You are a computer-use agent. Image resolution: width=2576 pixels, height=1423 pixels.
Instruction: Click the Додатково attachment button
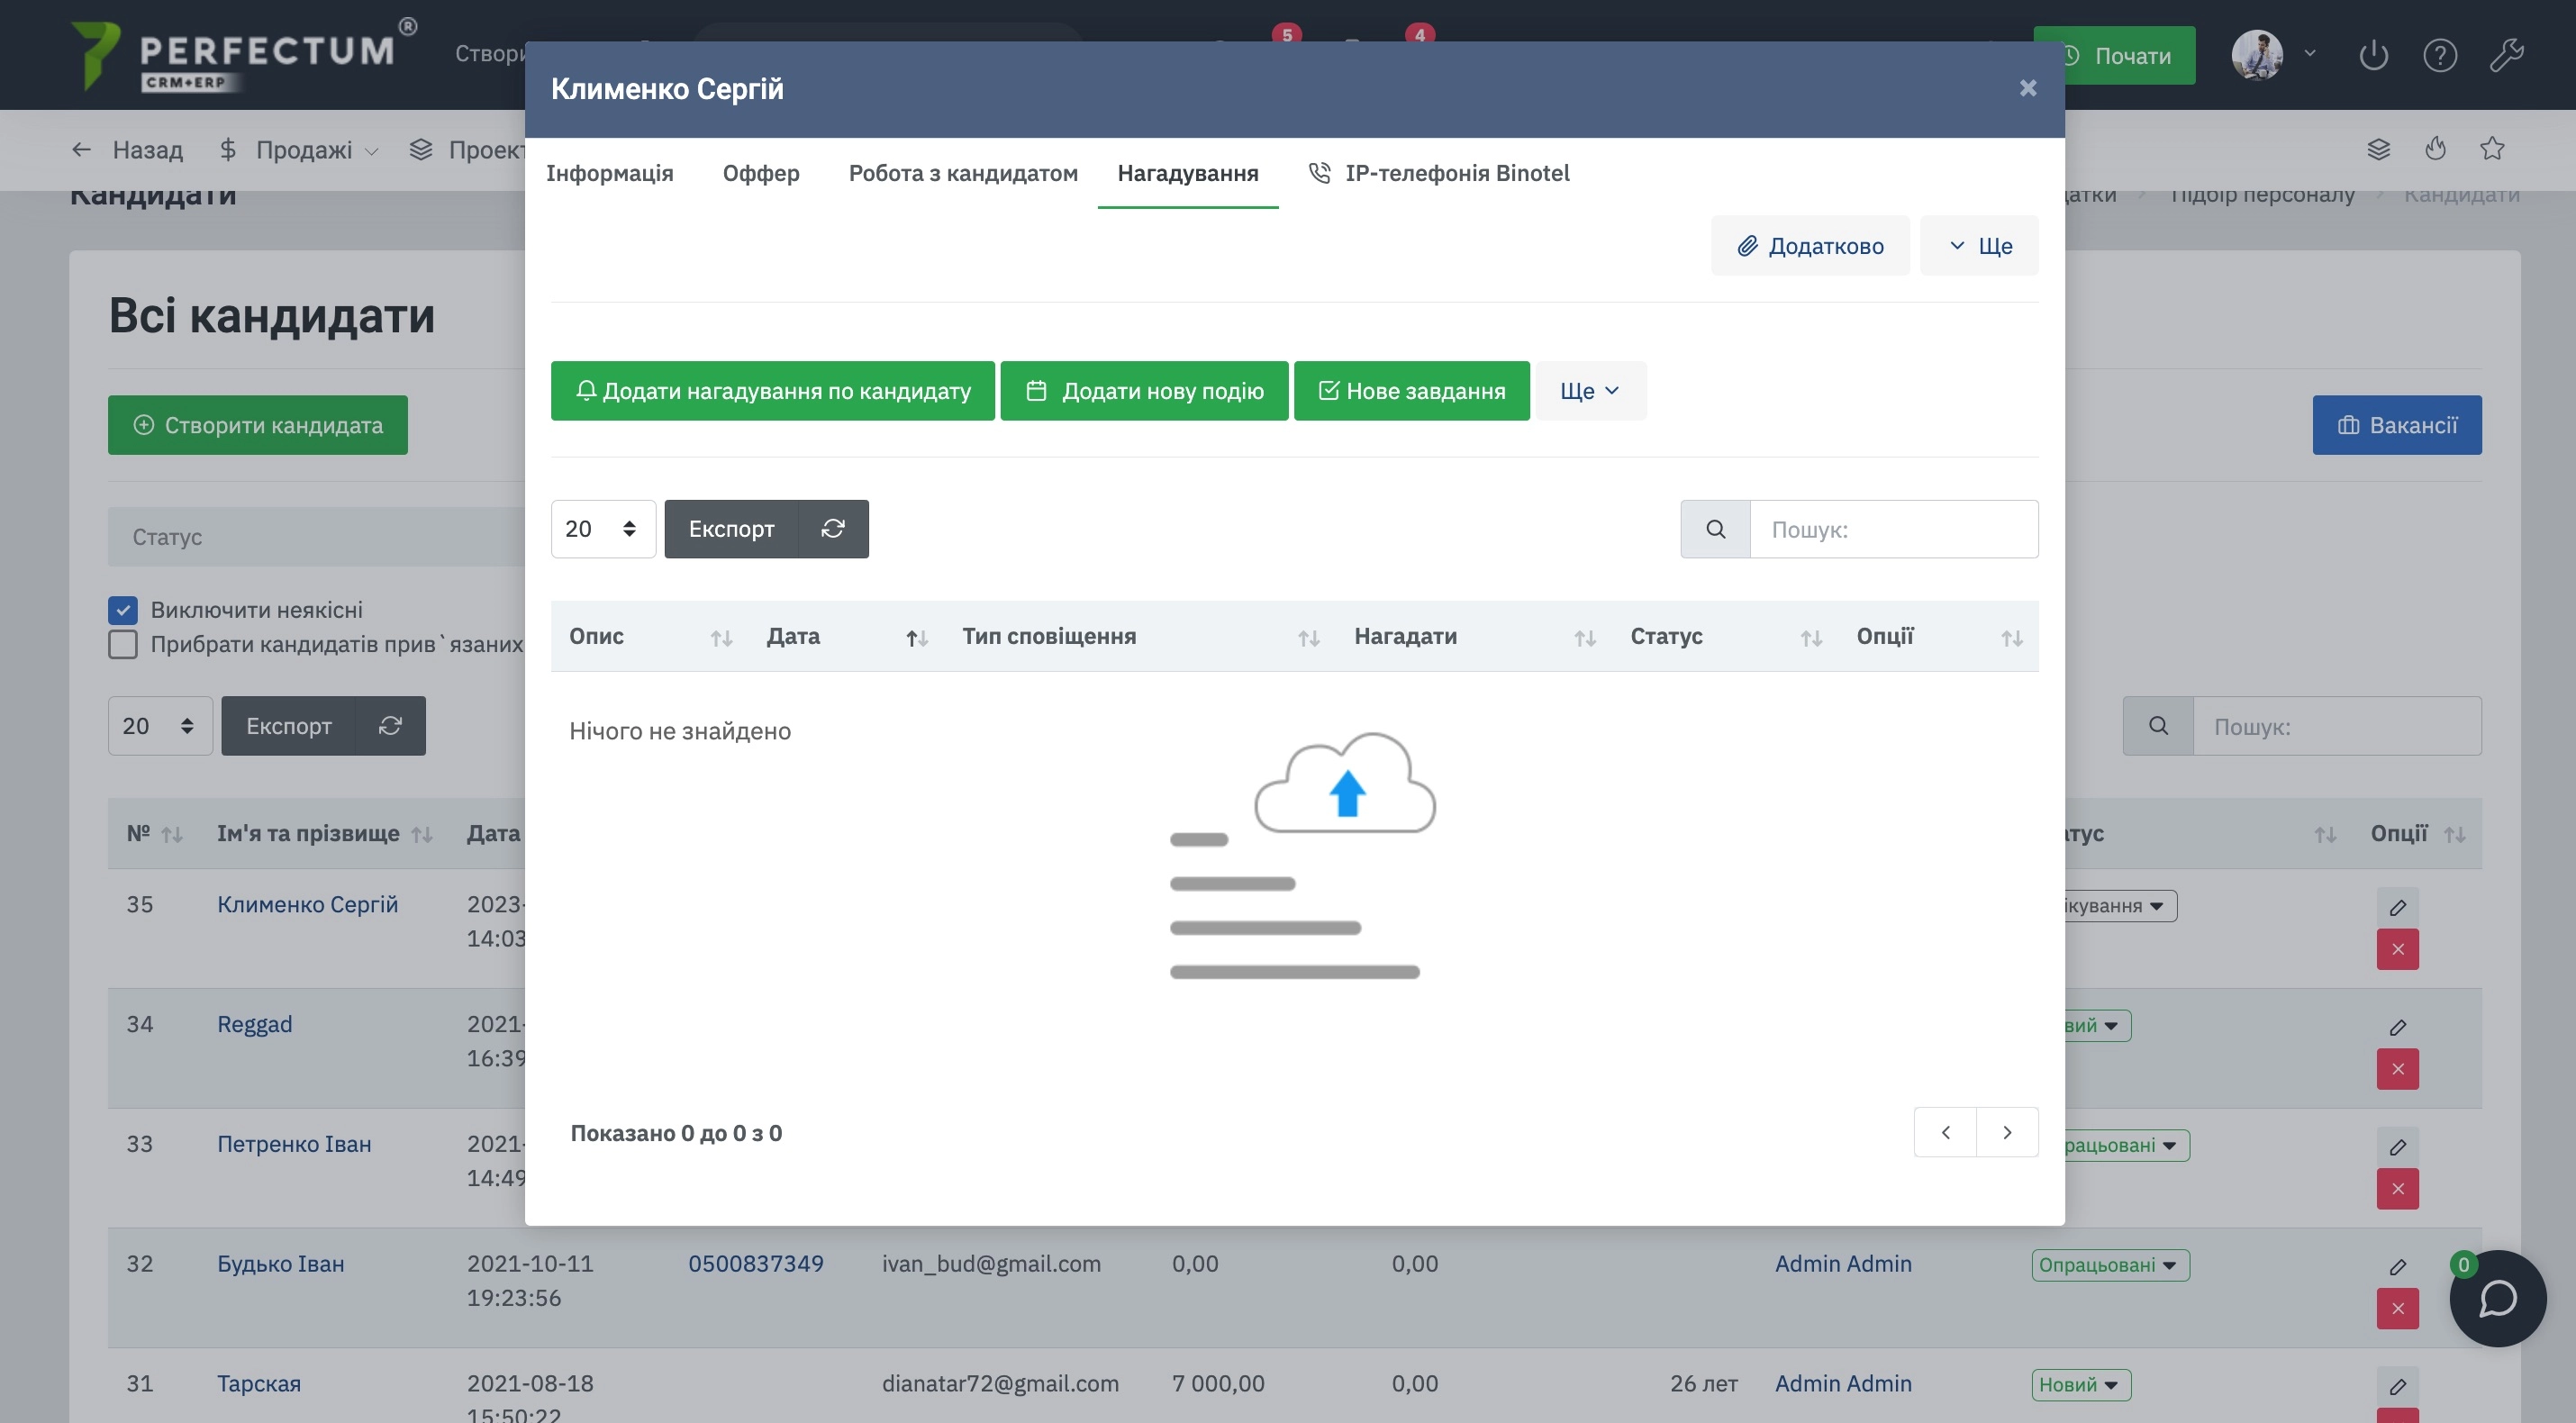pyautogui.click(x=1810, y=245)
